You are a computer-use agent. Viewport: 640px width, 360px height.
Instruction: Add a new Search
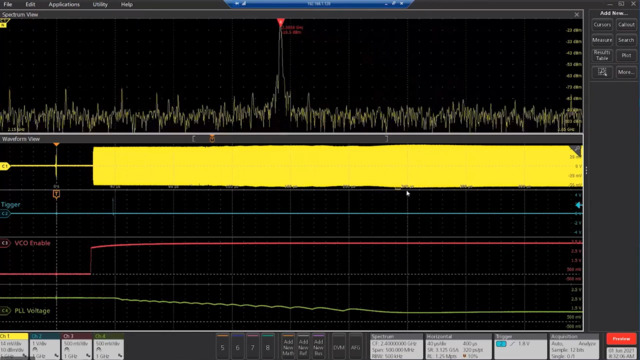click(x=626, y=40)
